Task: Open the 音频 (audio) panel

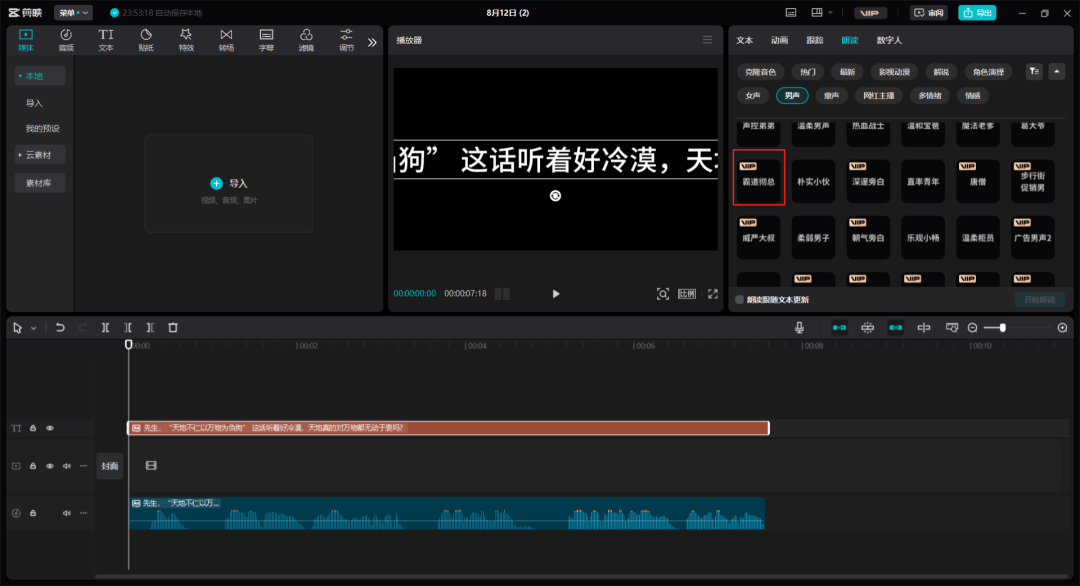Action: (x=65, y=40)
